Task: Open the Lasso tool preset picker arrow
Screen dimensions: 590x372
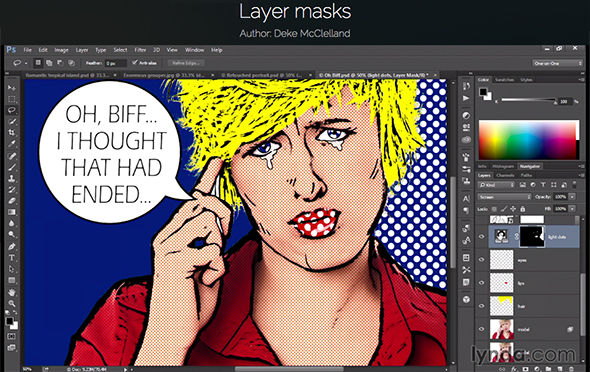Action: click(x=26, y=63)
